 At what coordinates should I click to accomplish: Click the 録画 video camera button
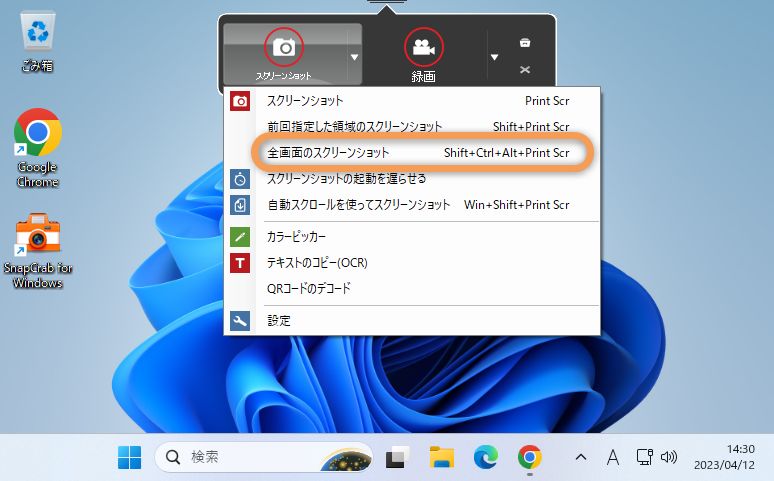click(424, 54)
